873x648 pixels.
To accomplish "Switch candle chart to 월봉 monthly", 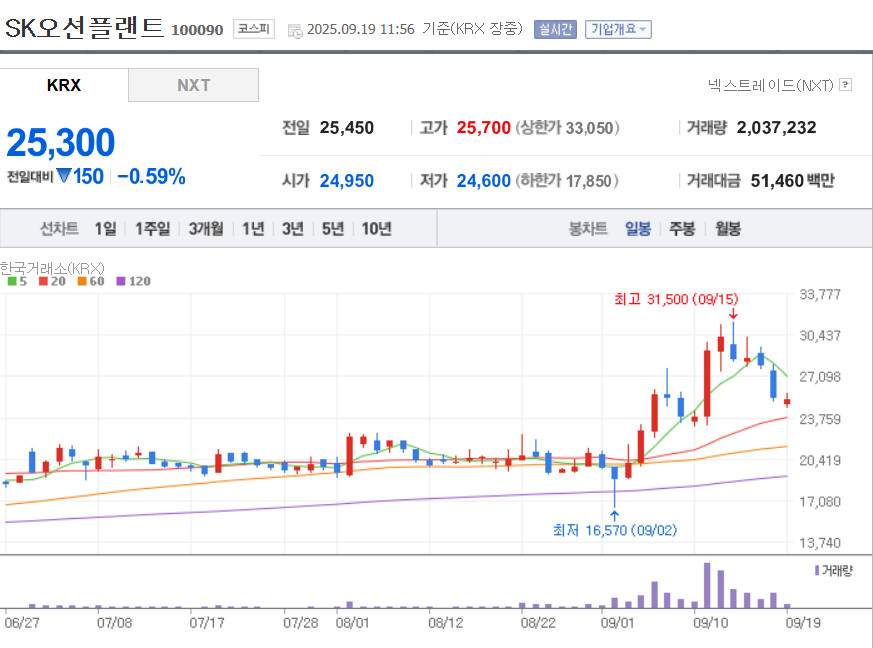I will pyautogui.click(x=728, y=228).
